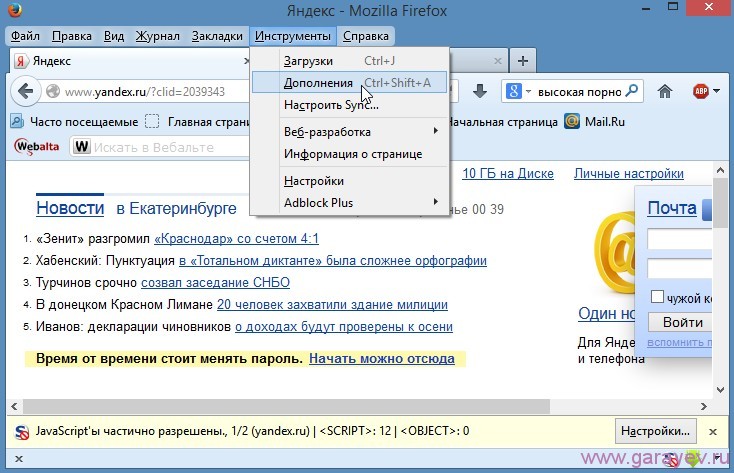Click the Back navigation arrow button
Image resolution: width=734 pixels, height=473 pixels.
25,91
